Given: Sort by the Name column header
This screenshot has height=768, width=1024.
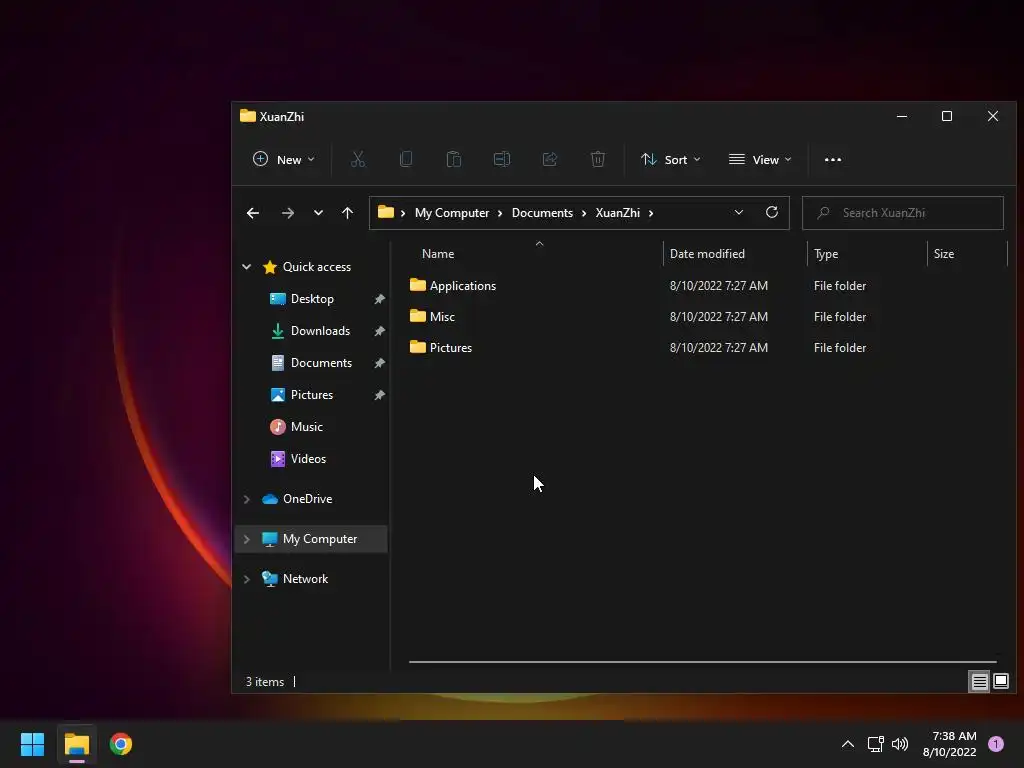Looking at the screenshot, I should coord(438,254).
